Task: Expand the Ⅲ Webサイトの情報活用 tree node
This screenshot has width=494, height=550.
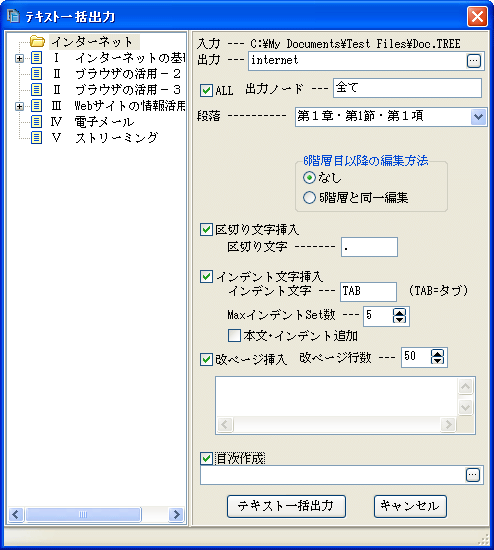Action: tap(20, 106)
